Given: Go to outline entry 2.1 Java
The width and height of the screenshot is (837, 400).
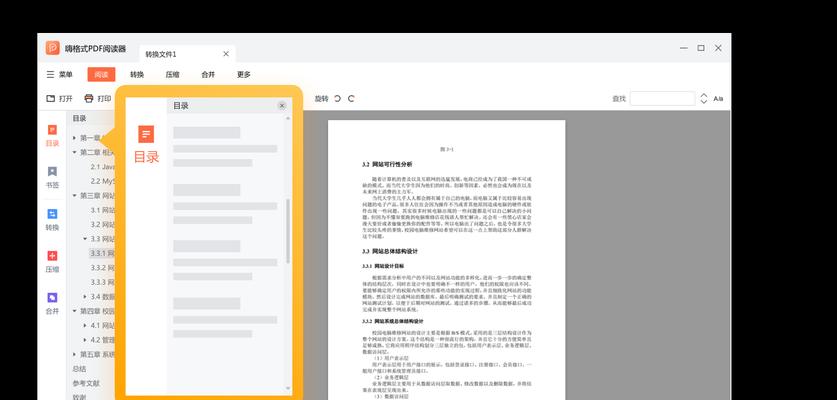Looking at the screenshot, I should point(103,167).
